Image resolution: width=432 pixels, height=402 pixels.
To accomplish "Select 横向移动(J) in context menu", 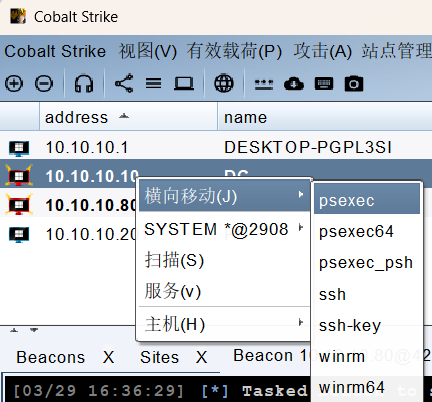I will pos(224,196).
